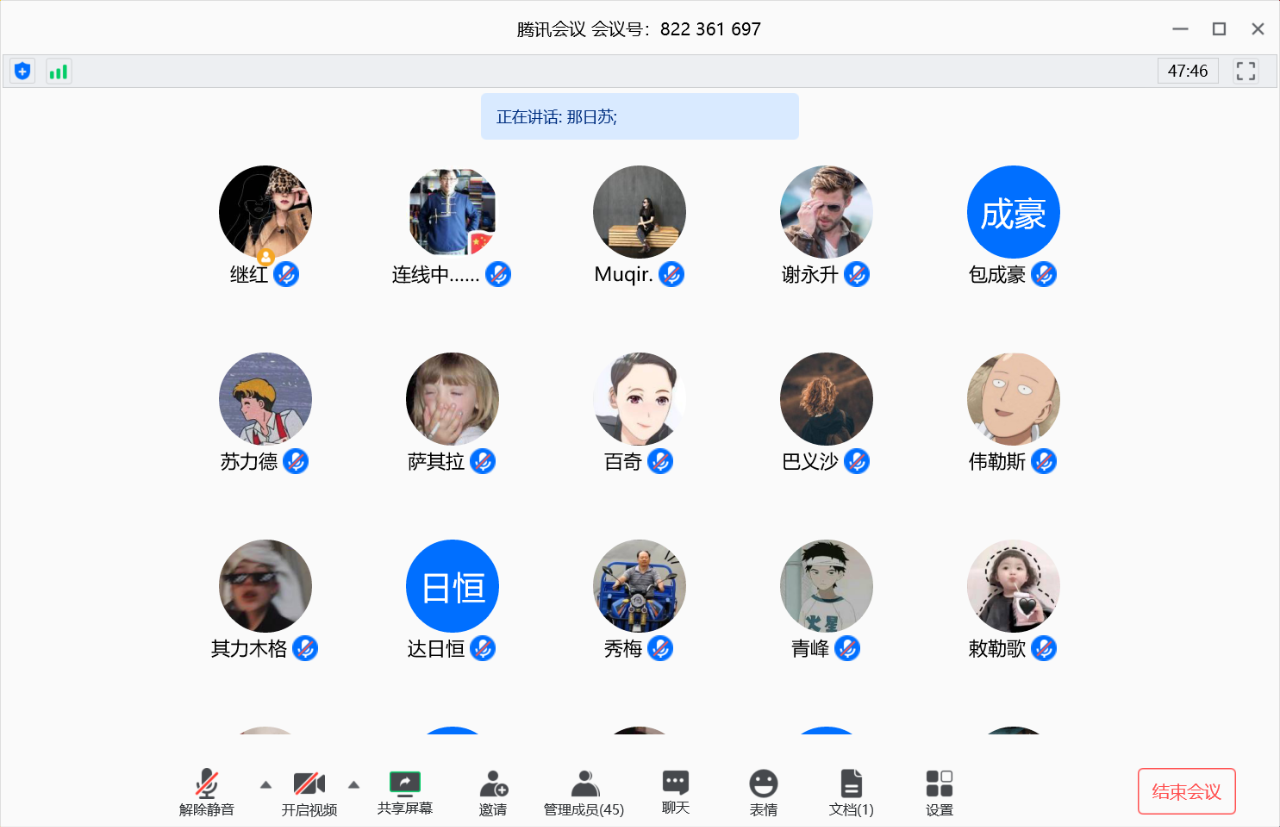
Task: Expand audio options arrow beside microphone
Action: pos(265,784)
